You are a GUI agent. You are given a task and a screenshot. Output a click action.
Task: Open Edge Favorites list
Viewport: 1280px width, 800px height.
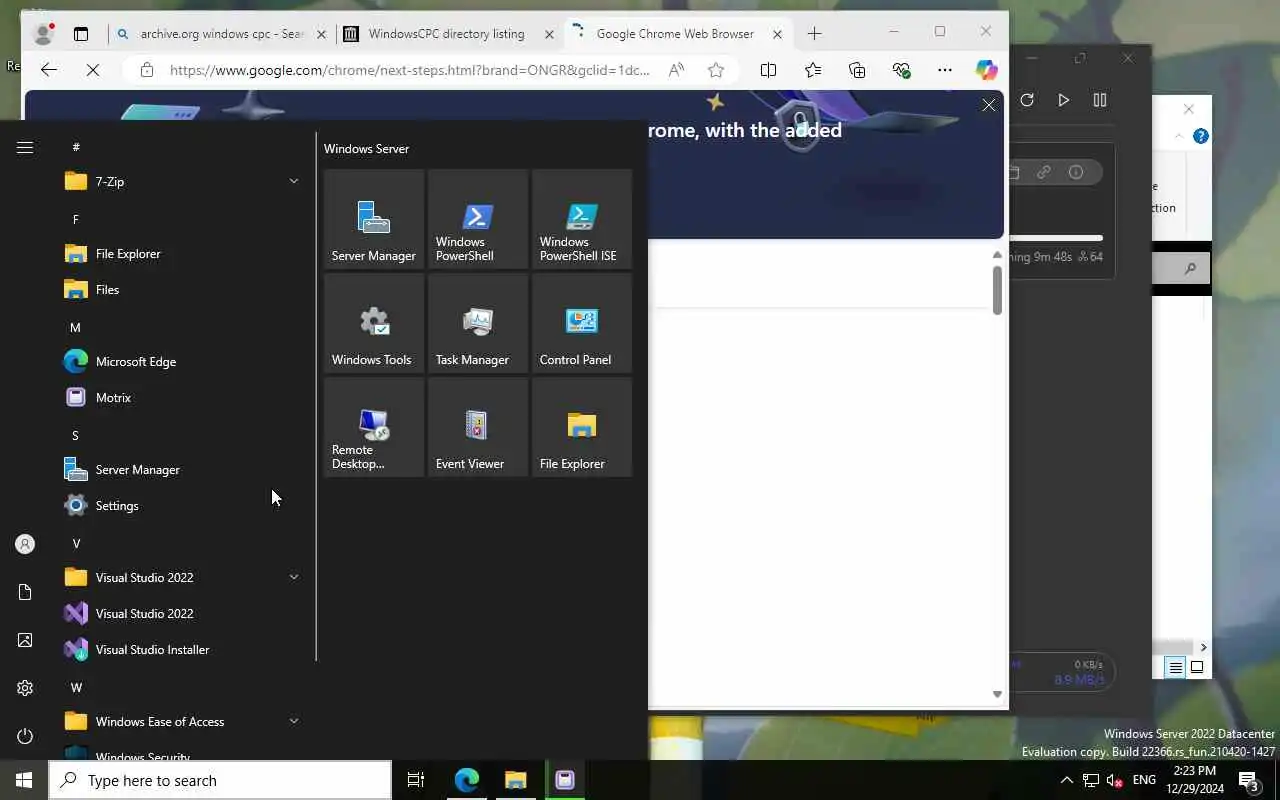813,70
